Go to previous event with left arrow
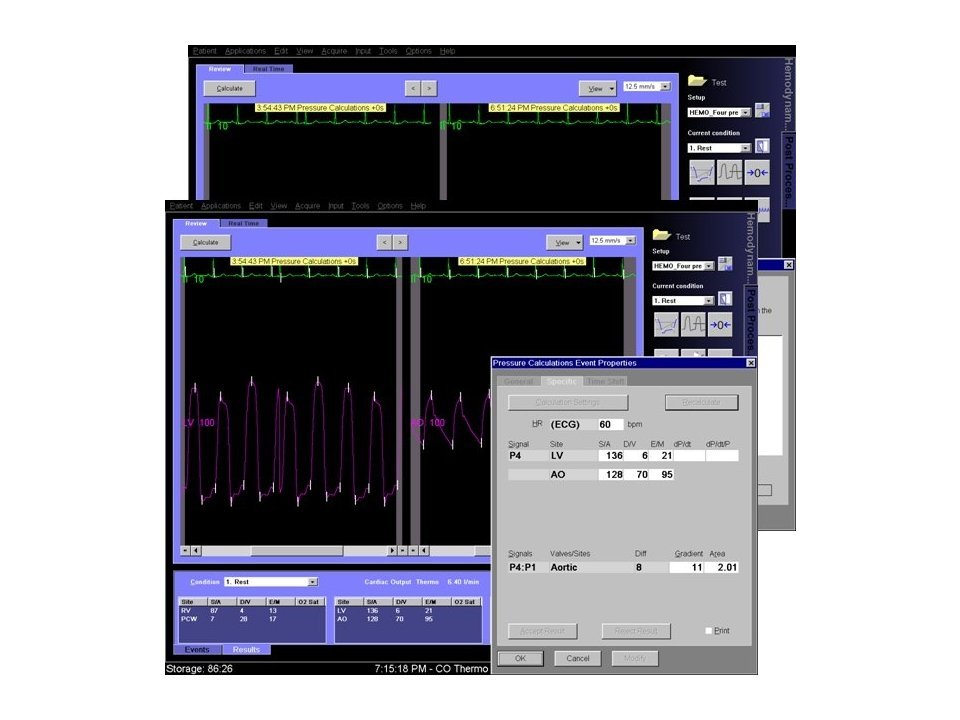 pos(384,242)
